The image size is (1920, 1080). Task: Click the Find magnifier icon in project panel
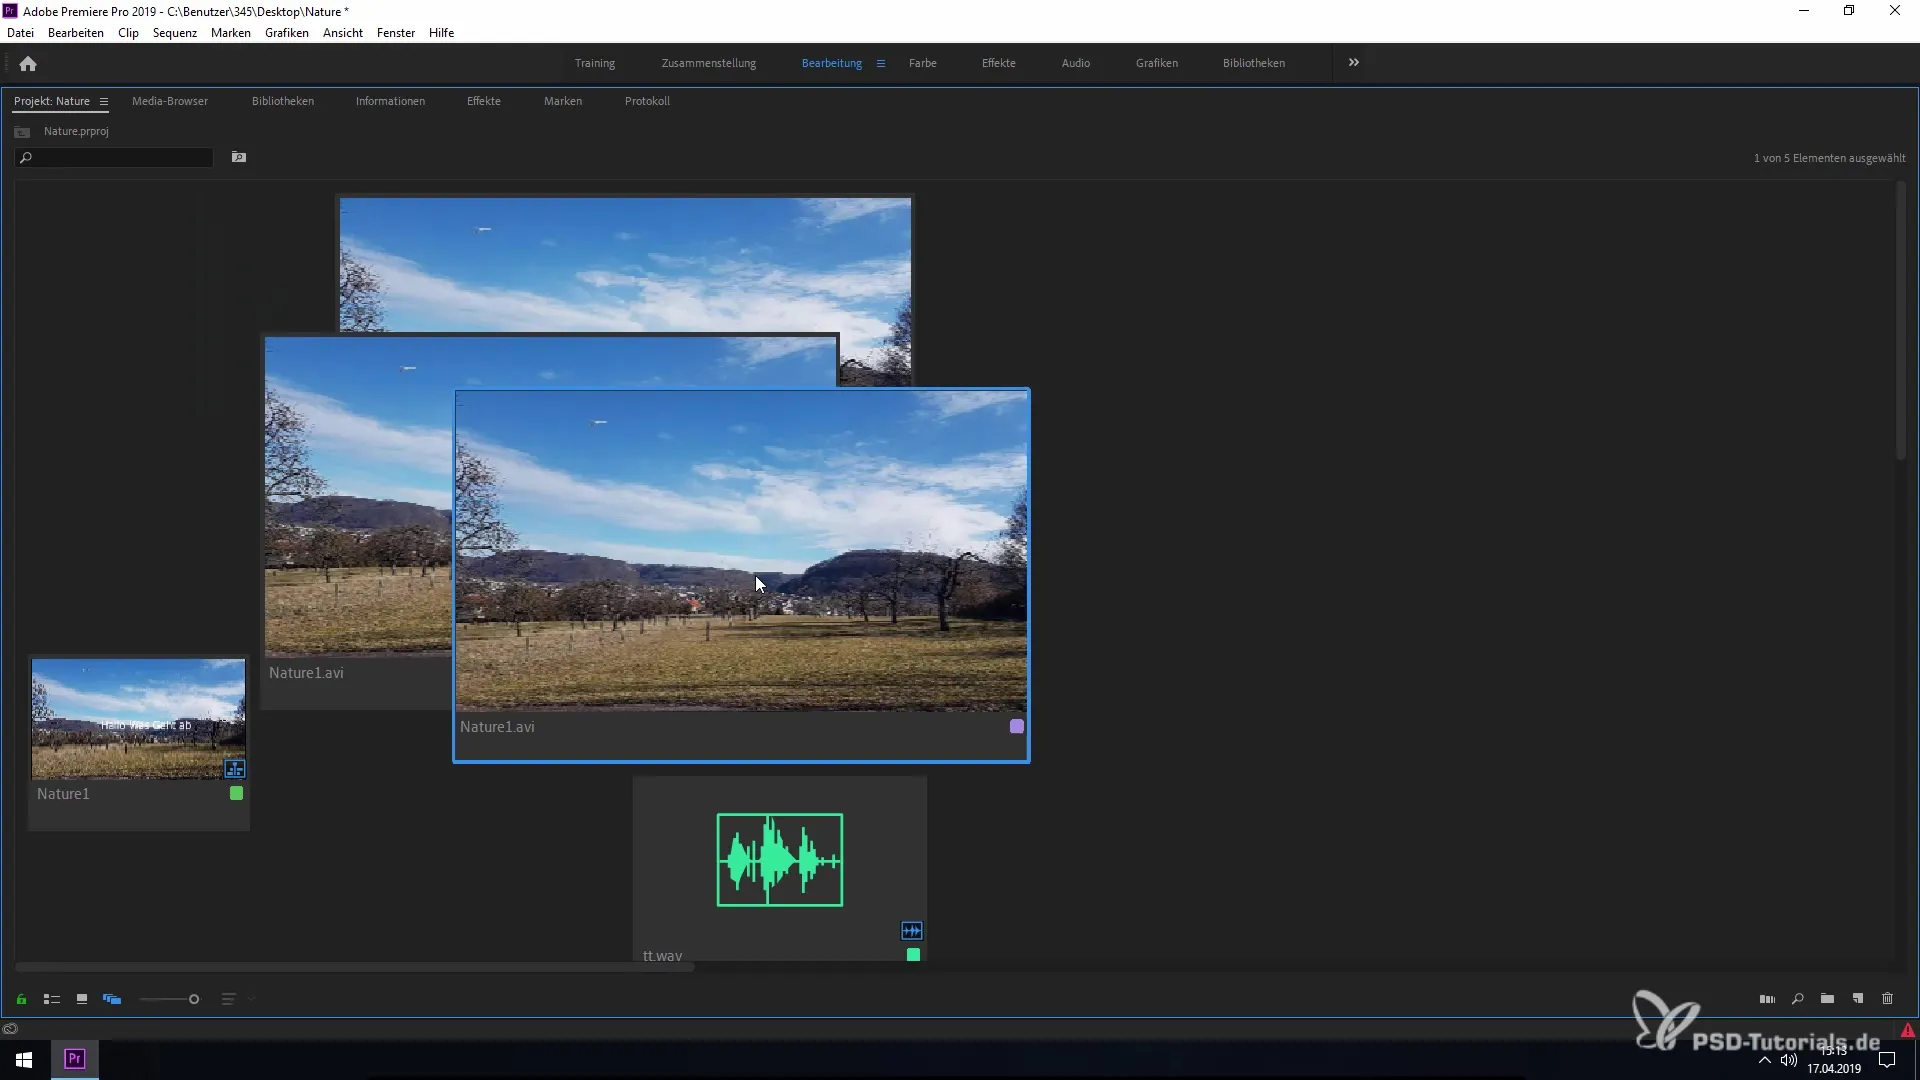[1797, 999]
